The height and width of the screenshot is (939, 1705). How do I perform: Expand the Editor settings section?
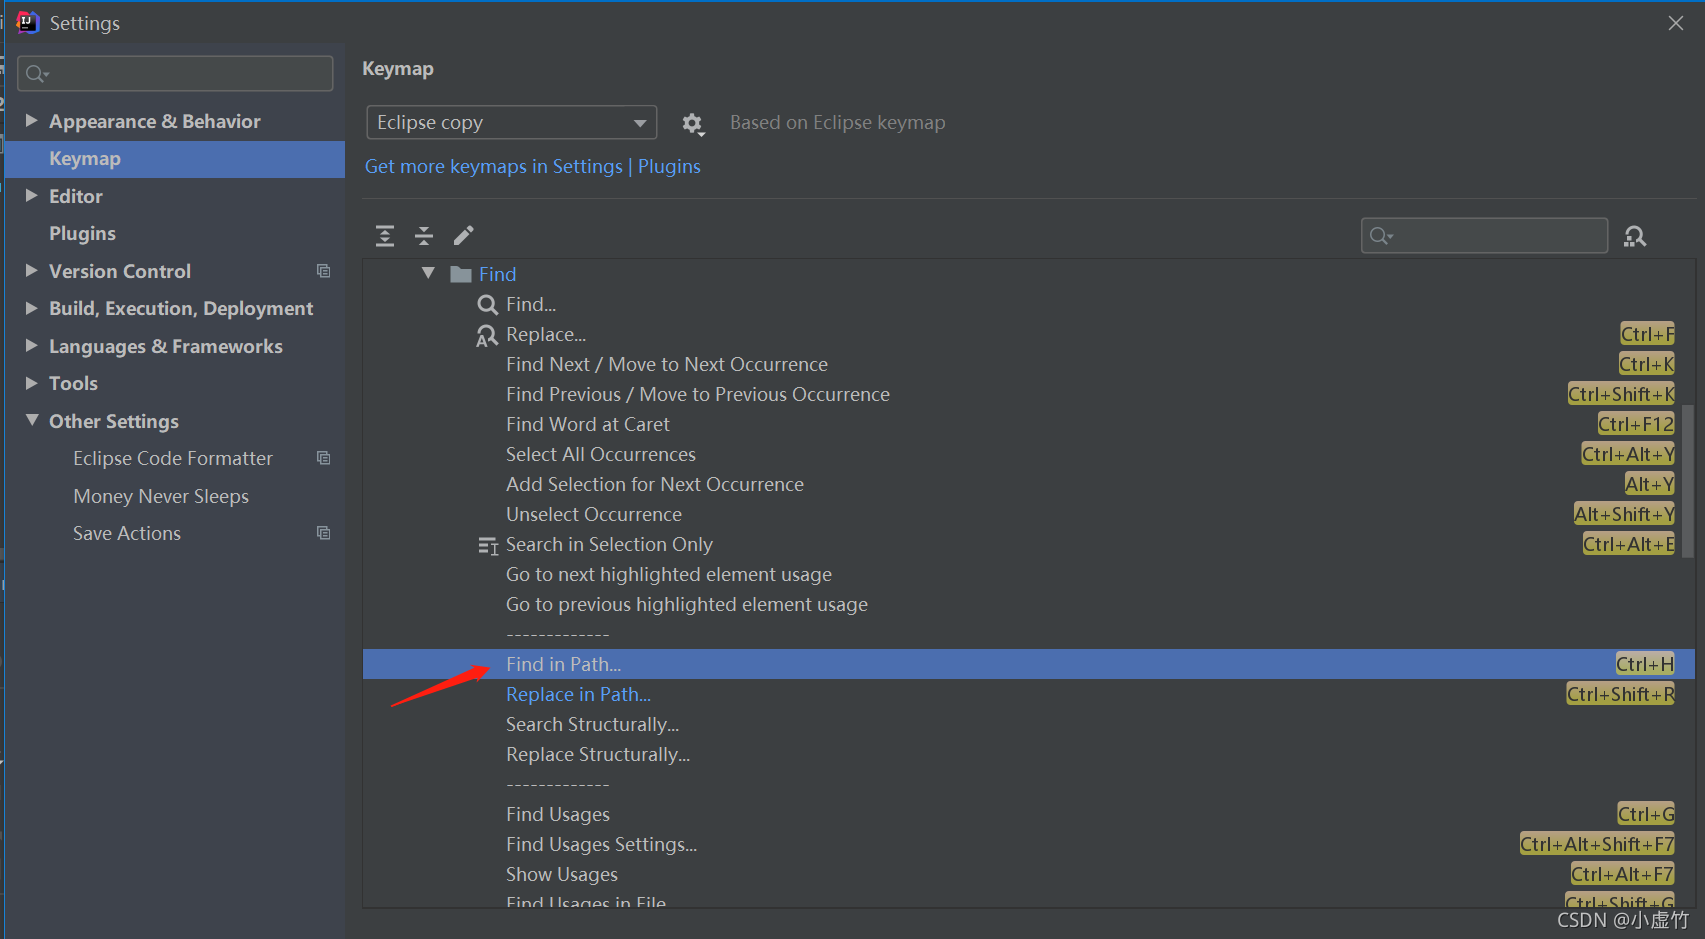[31, 196]
